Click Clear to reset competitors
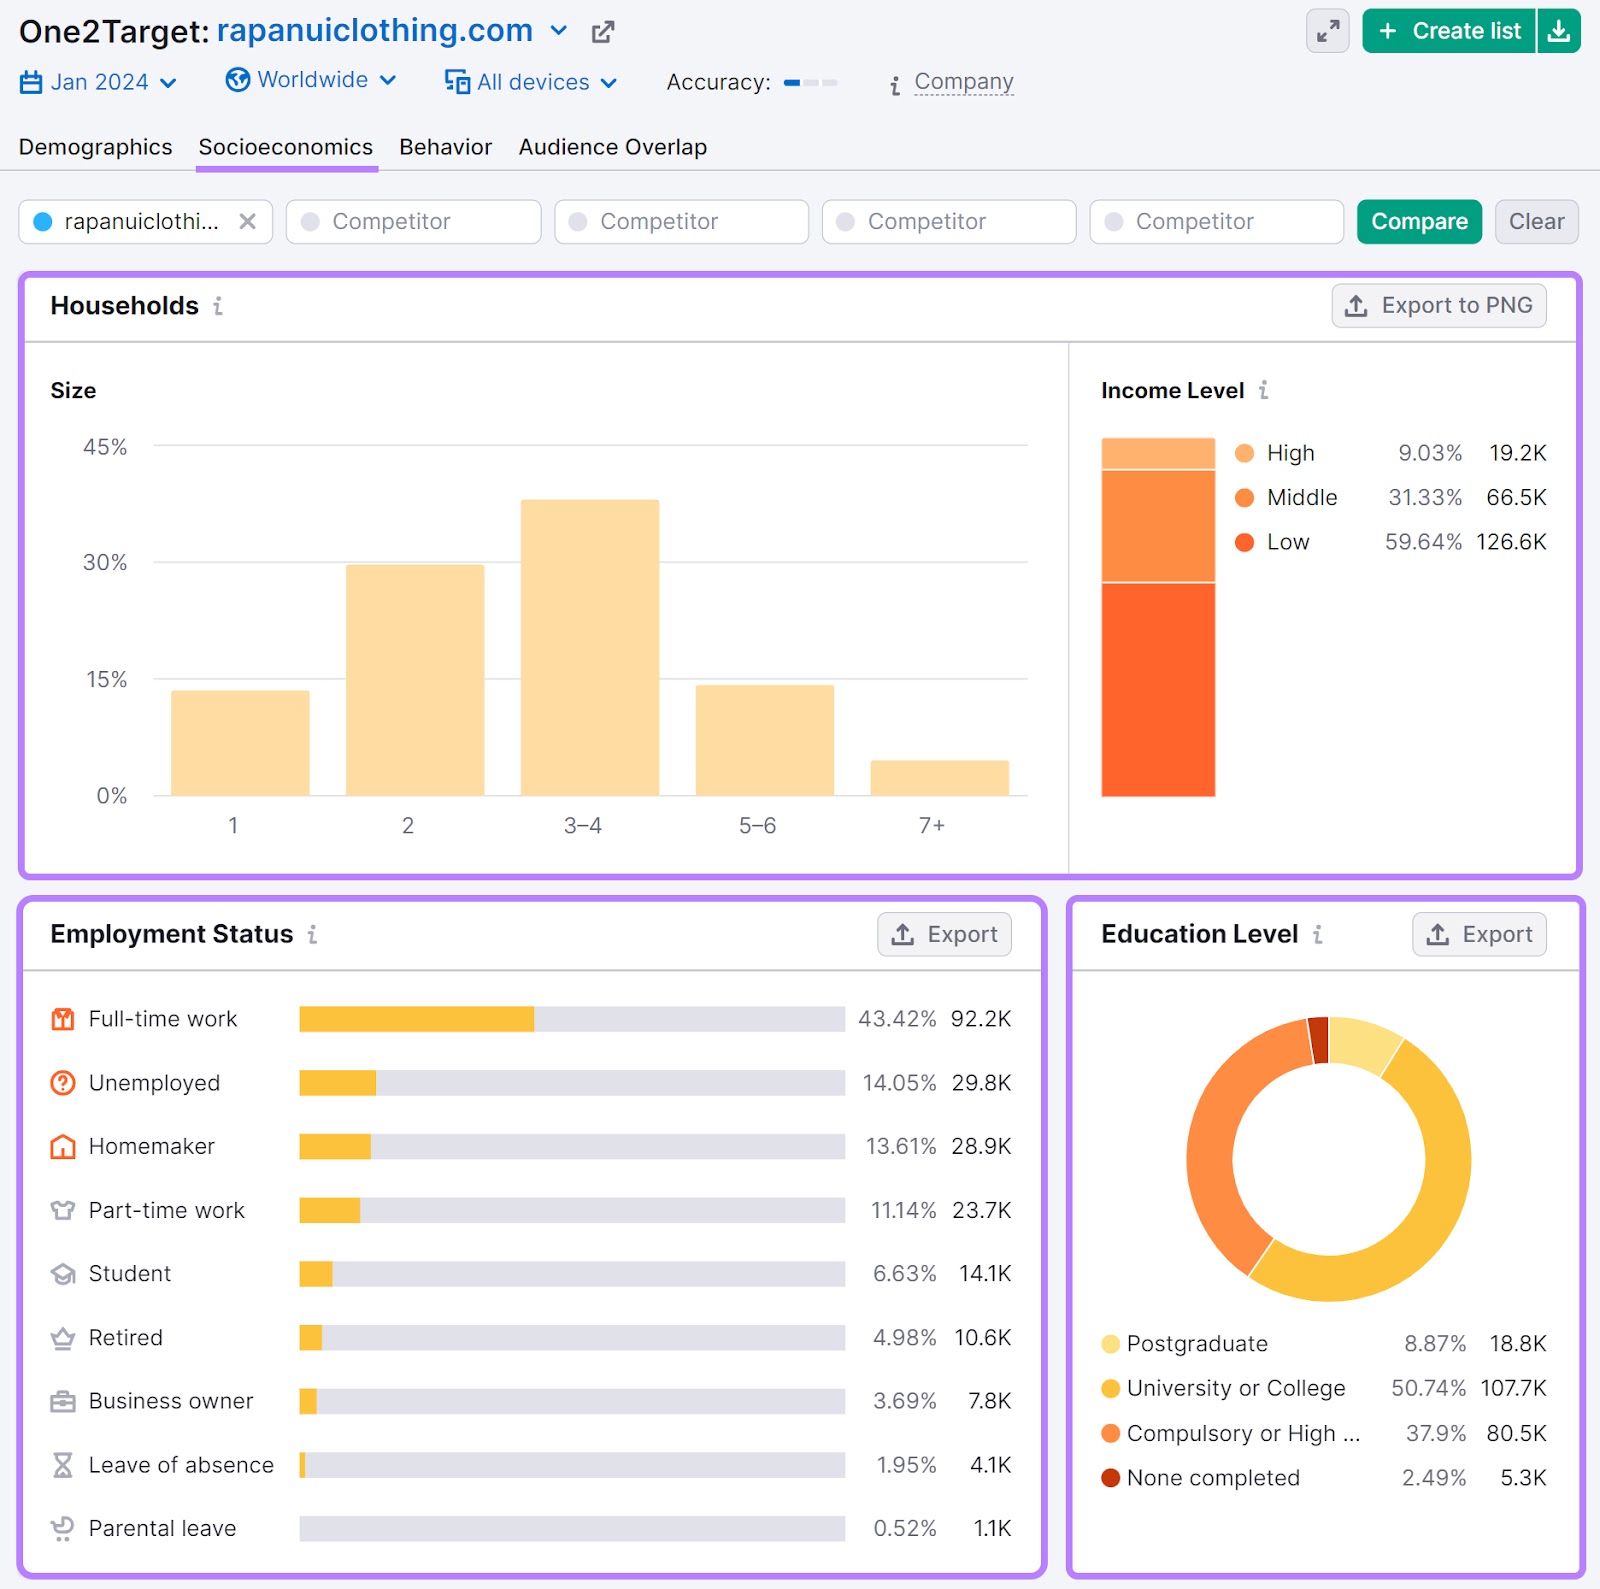 pyautogui.click(x=1536, y=221)
